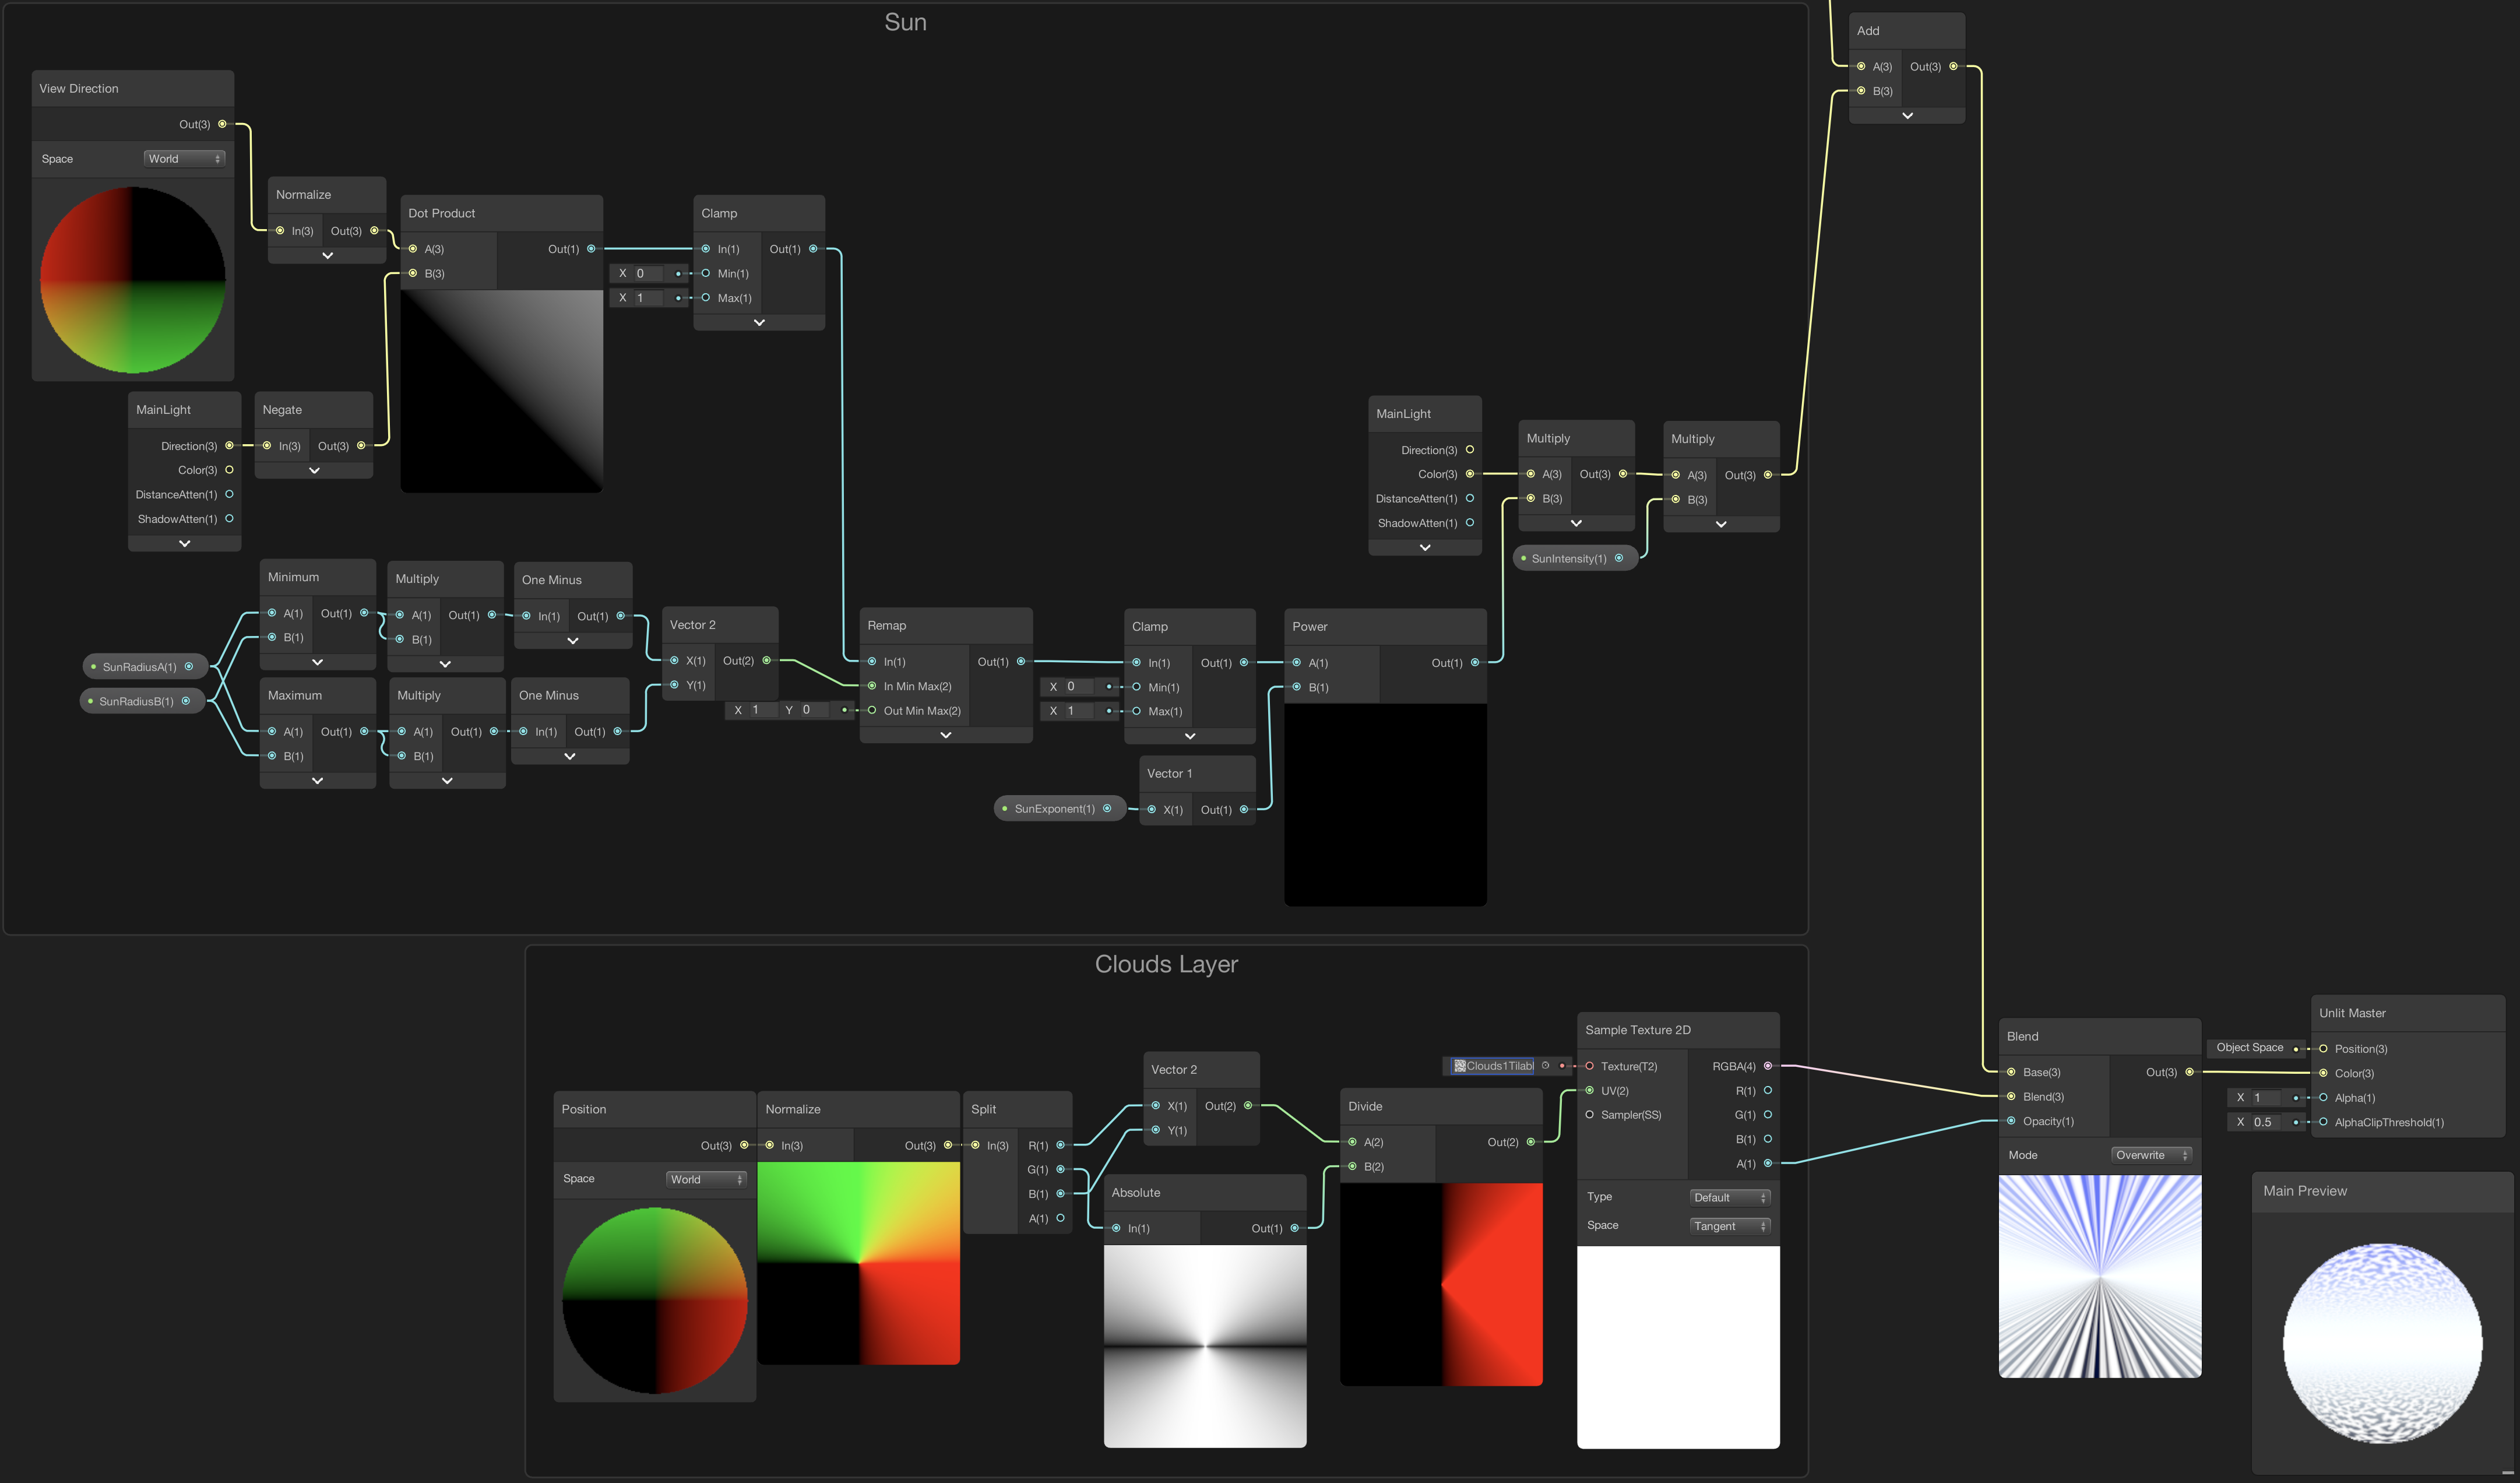Collapse the Remap node preview via its chevron
The image size is (2520, 1483).
(x=945, y=735)
